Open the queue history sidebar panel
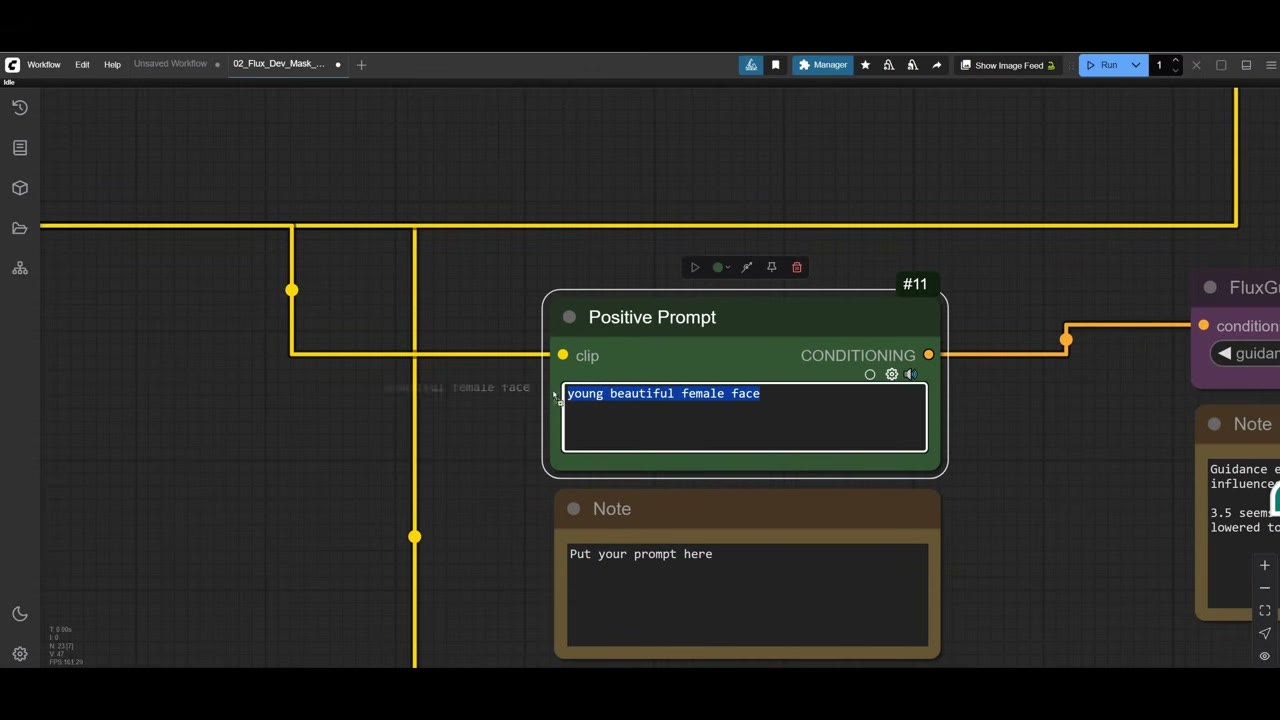This screenshot has height=720, width=1280. pos(20,107)
